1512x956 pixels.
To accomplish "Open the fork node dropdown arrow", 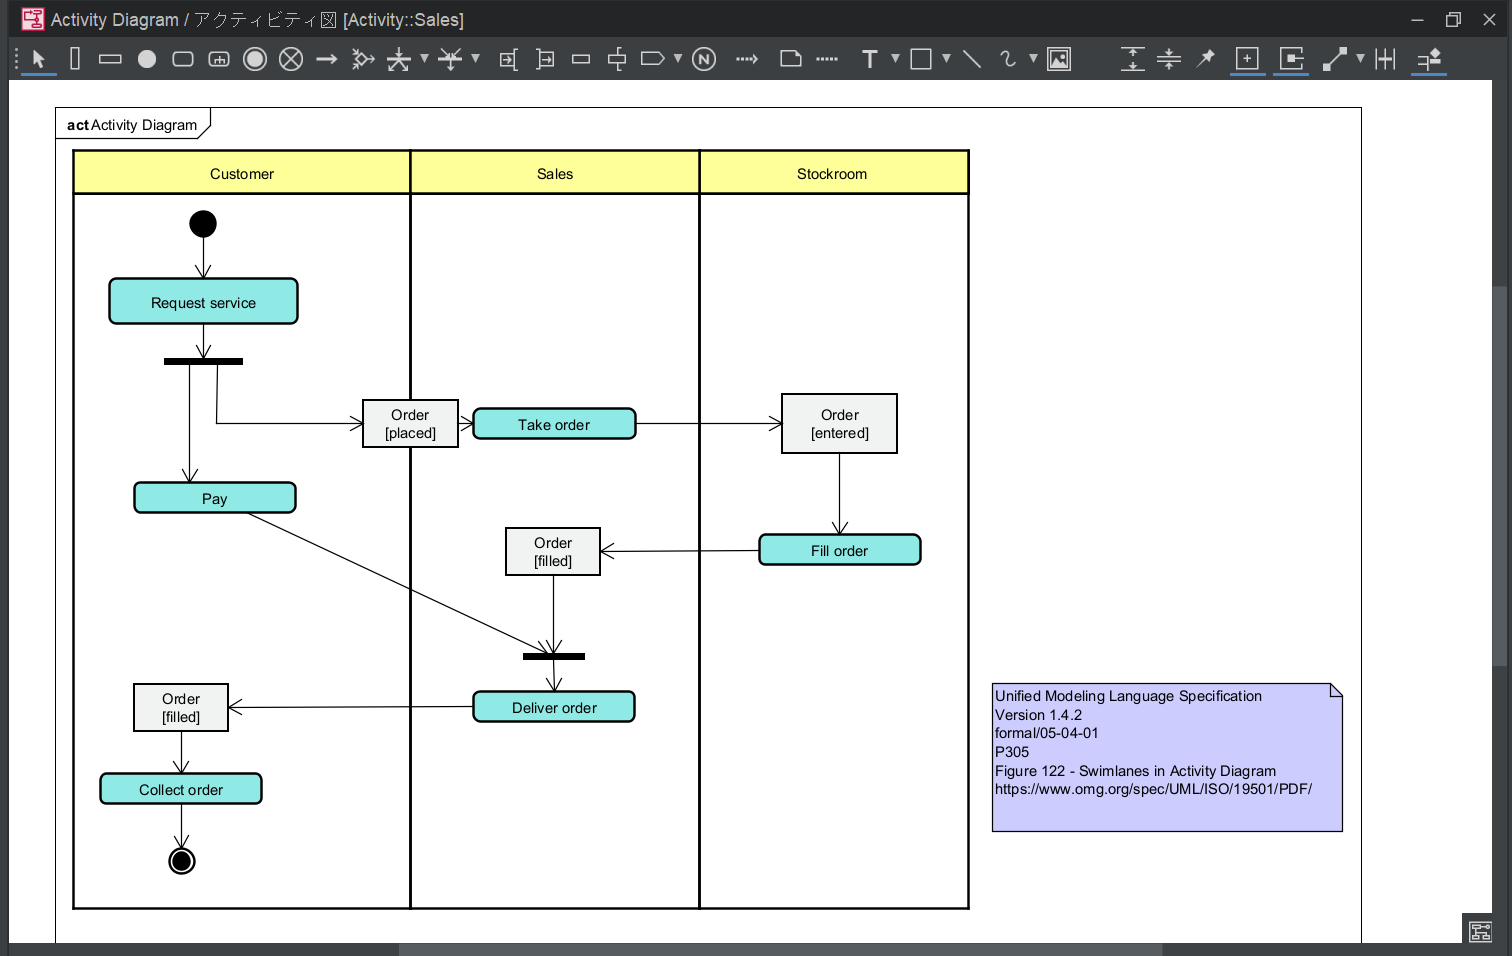I will pos(424,58).
